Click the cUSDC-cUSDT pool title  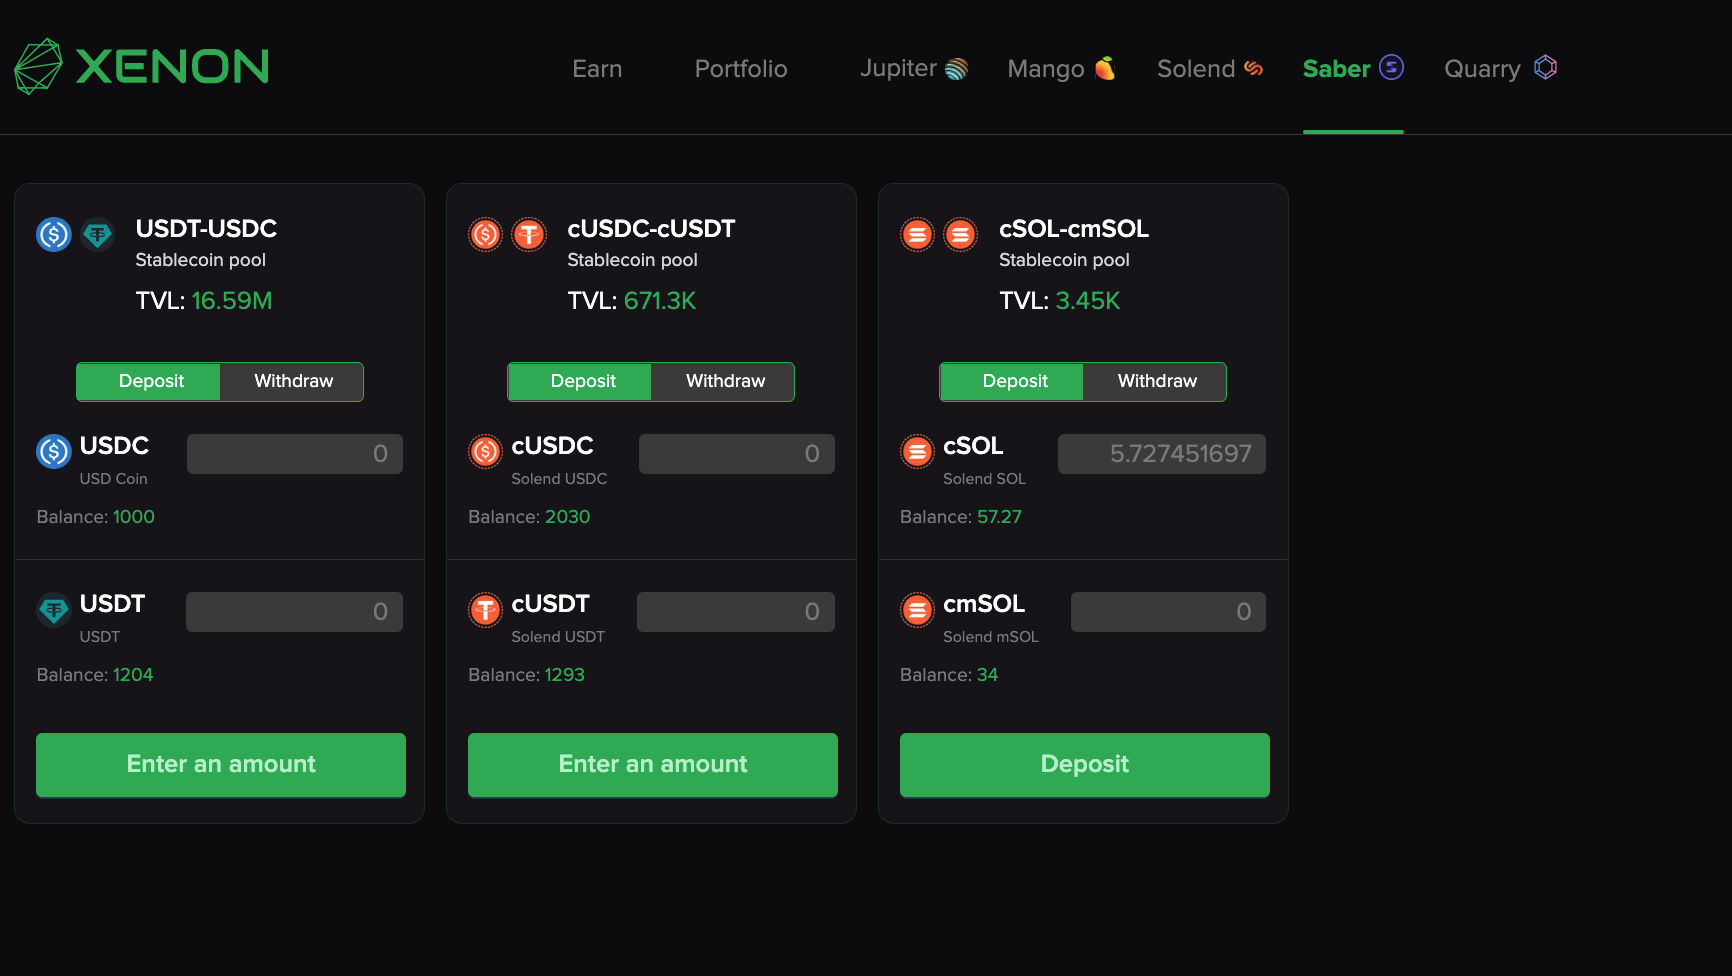coord(651,229)
